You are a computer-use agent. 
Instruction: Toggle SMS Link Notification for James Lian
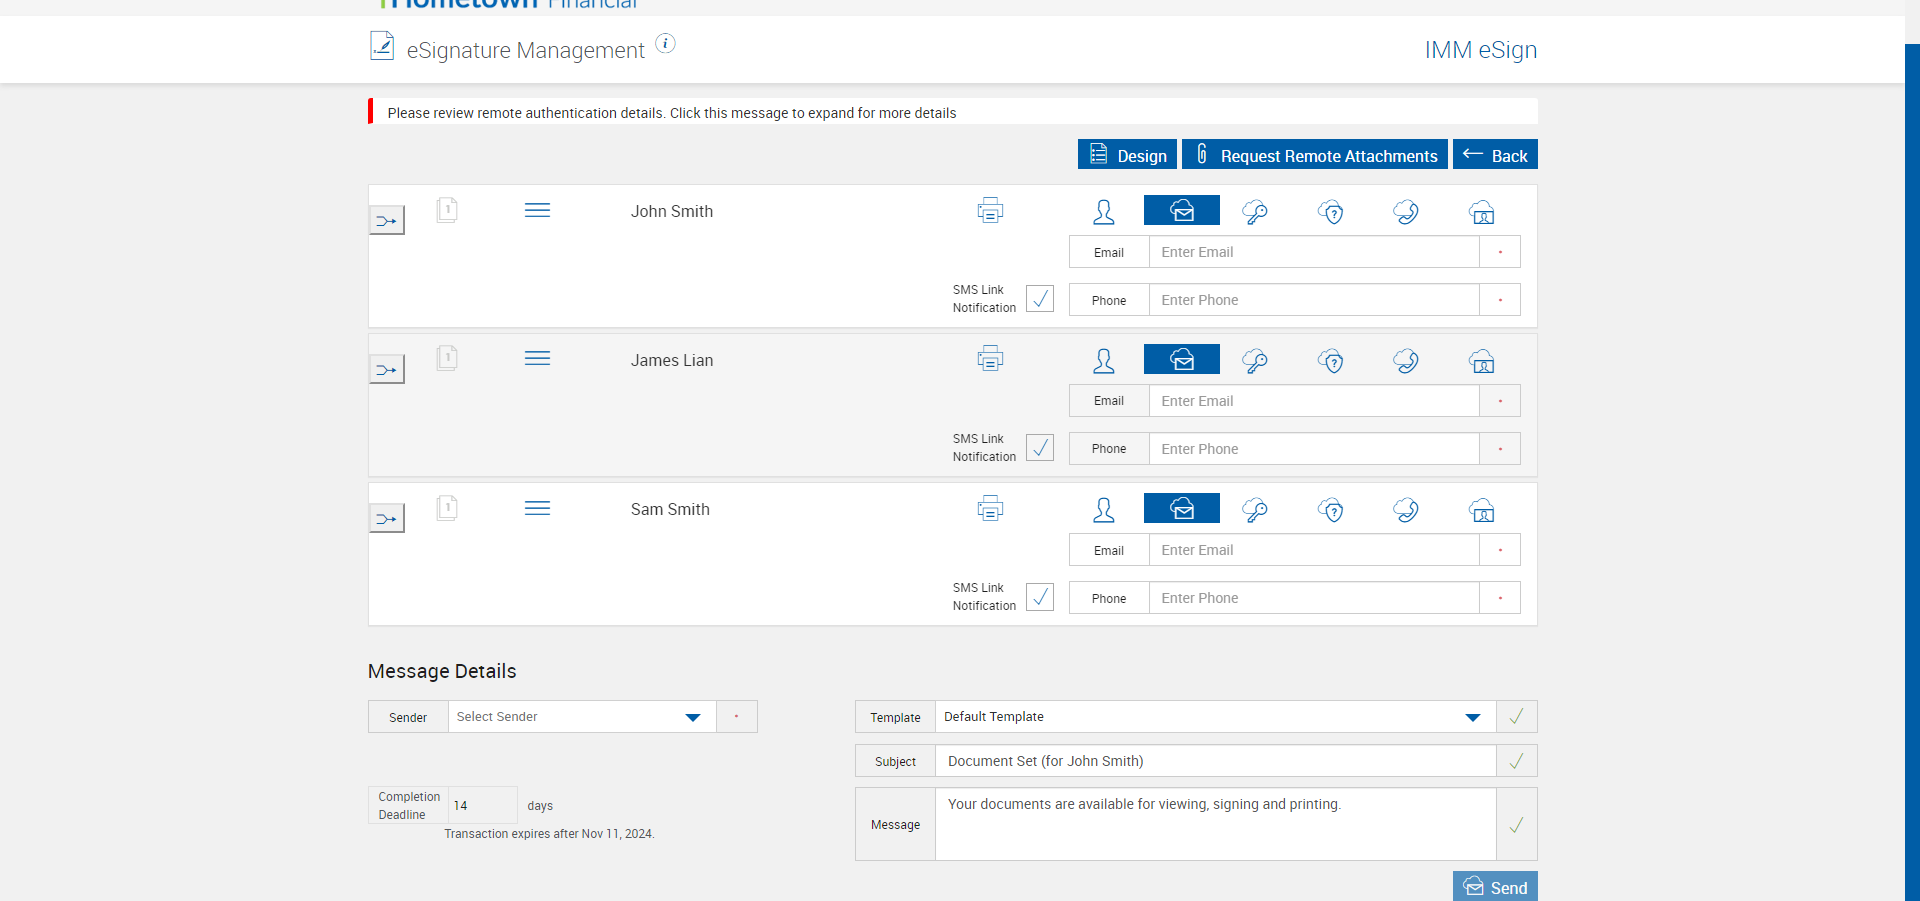(x=1040, y=447)
